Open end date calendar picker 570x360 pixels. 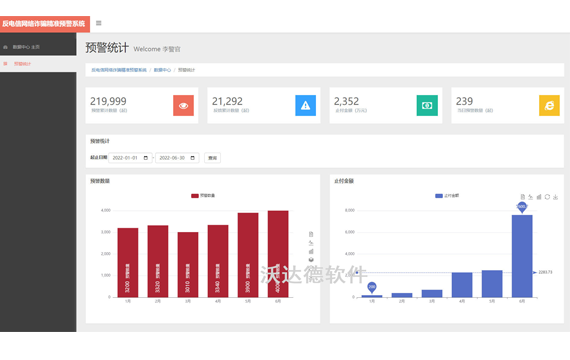tap(193, 158)
